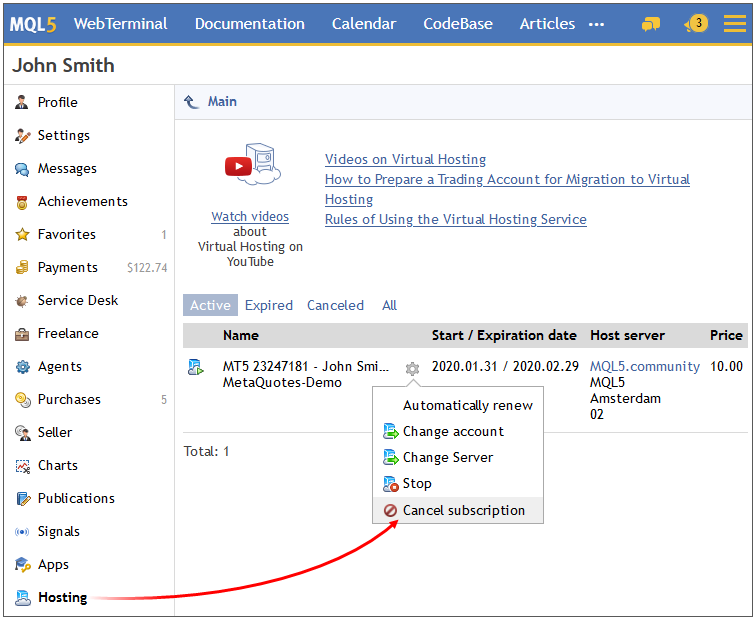Image resolution: width=754 pixels, height=620 pixels.
Task: Click the Profile sidebar label
Action: pyautogui.click(x=58, y=102)
